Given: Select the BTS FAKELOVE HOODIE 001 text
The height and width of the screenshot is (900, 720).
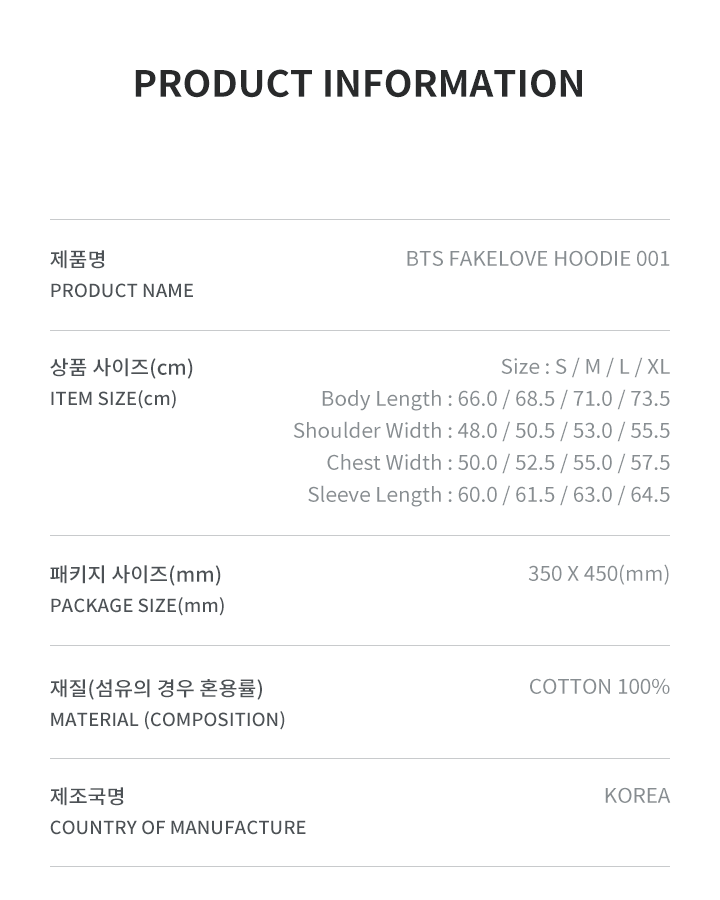Looking at the screenshot, I should (x=537, y=259).
